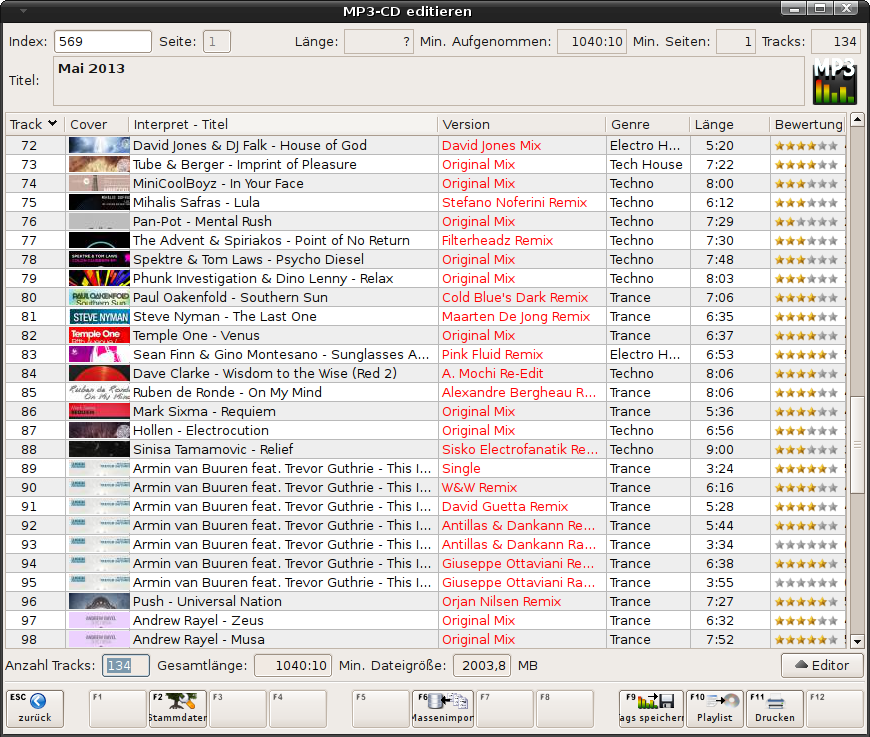This screenshot has height=737, width=870.
Task: Click track number 93
Action: [x=29, y=545]
